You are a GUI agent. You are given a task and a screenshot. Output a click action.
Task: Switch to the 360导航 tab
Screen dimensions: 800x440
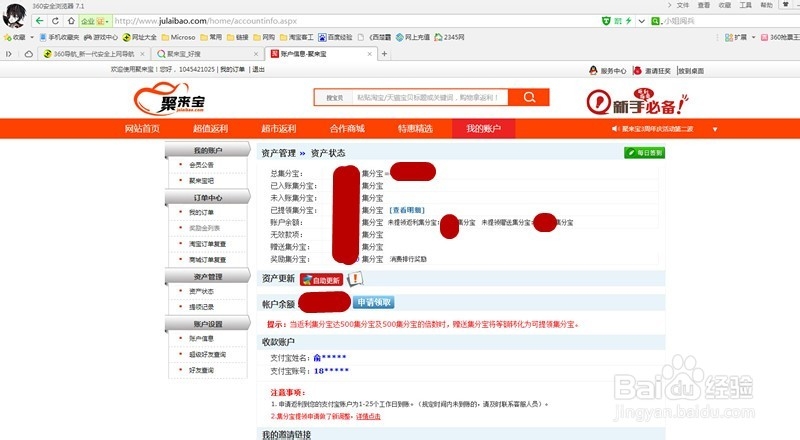tap(94, 54)
